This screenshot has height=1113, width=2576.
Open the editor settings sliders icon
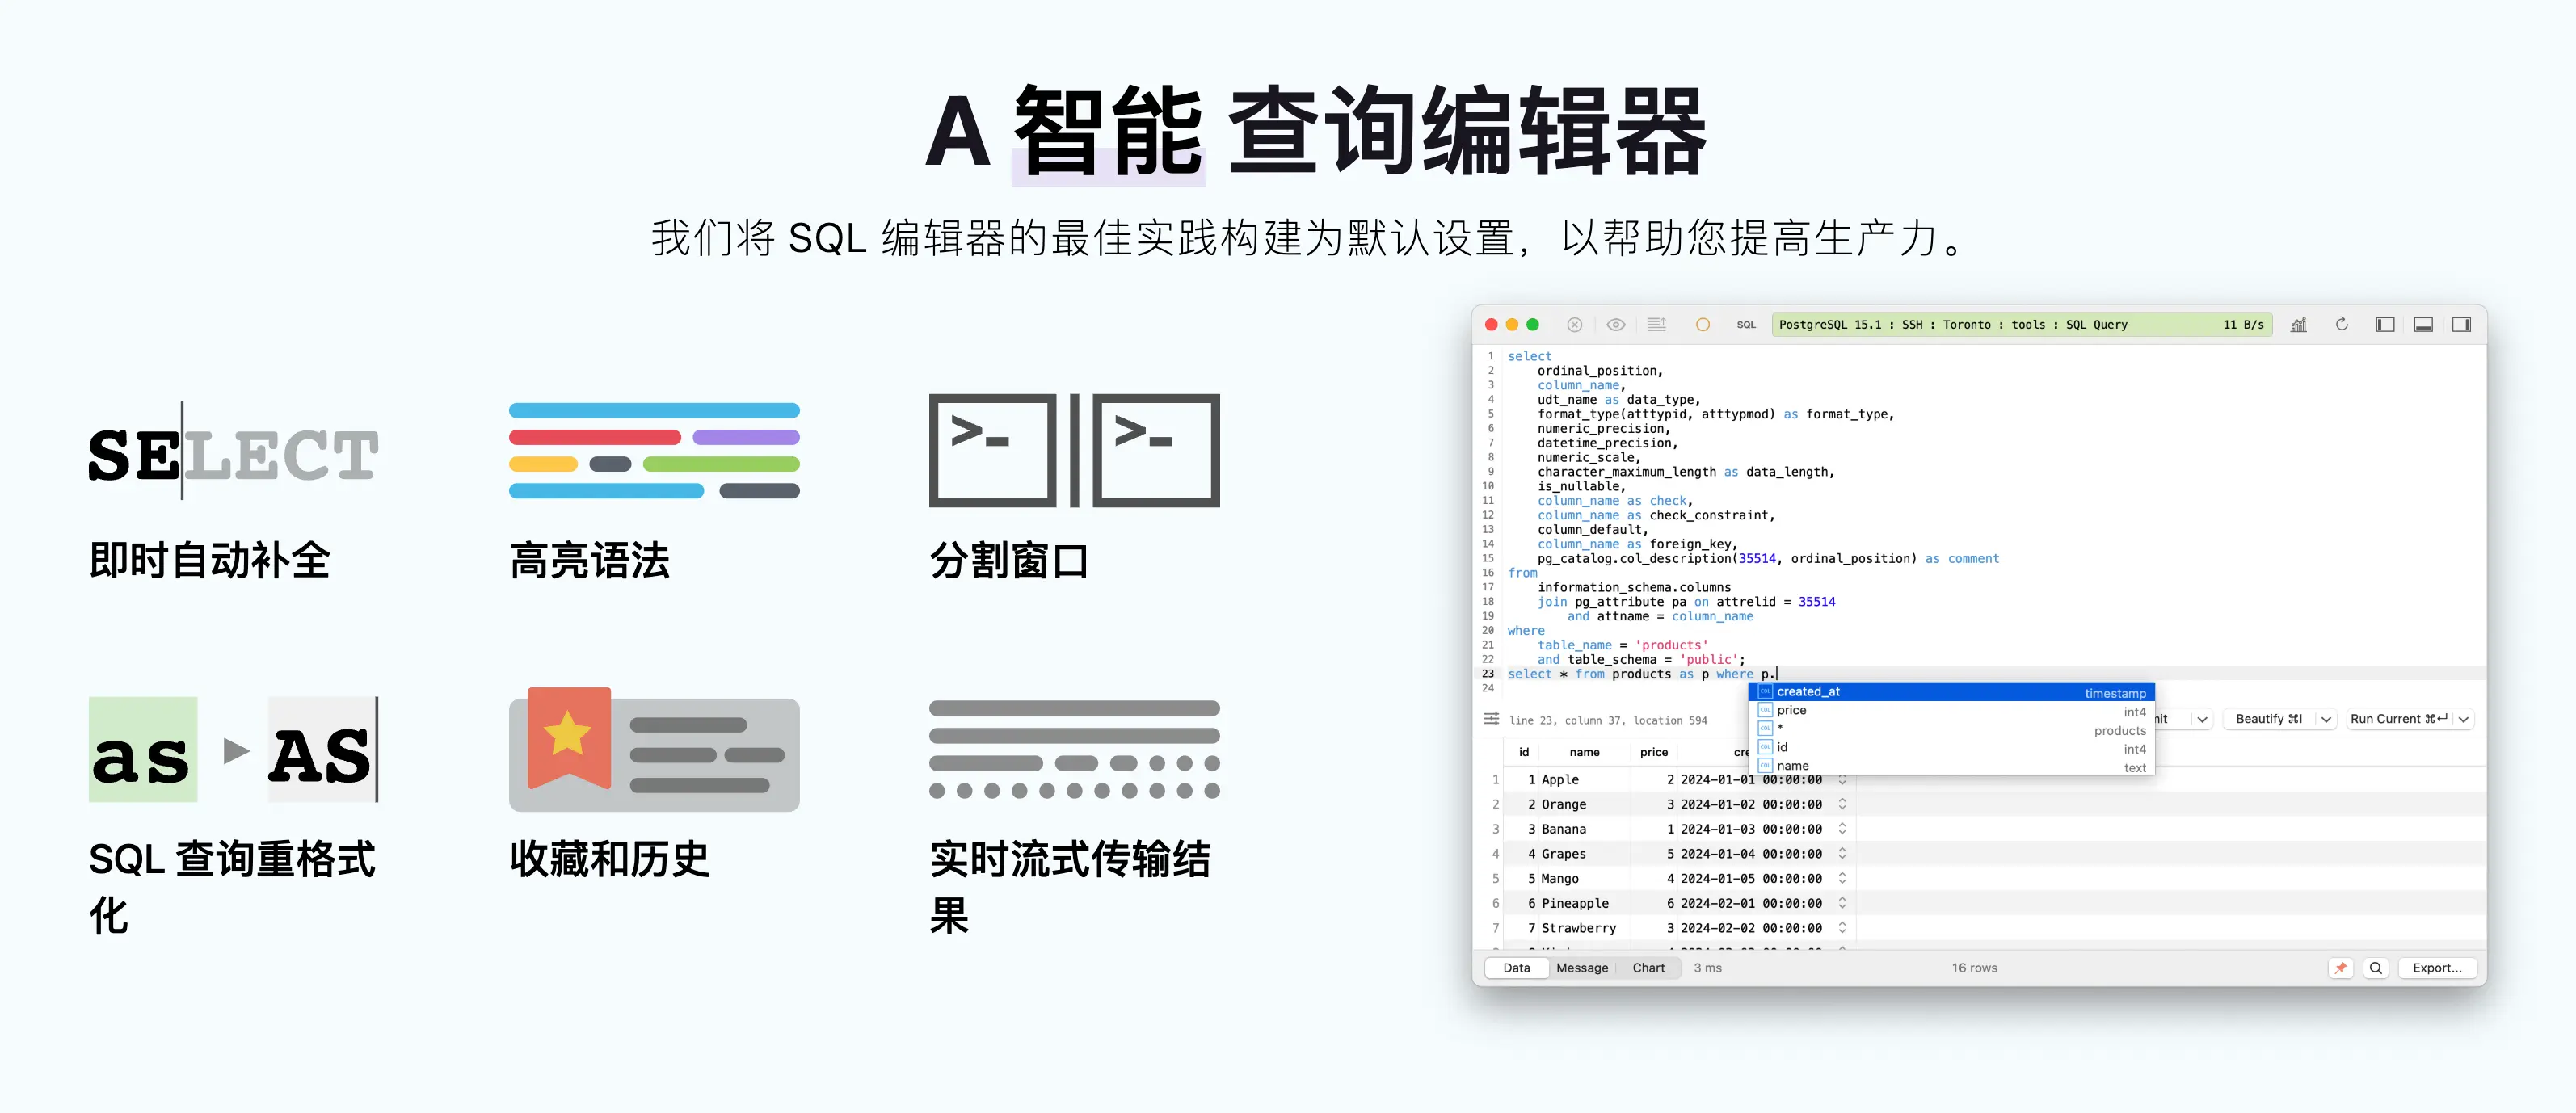pyautogui.click(x=1491, y=719)
